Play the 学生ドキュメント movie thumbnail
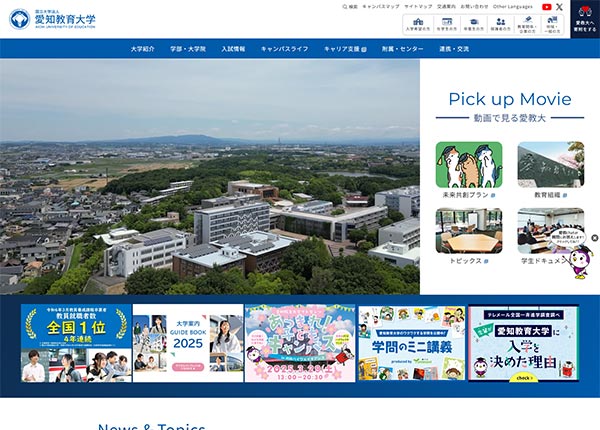The height and width of the screenshot is (430, 600). click(551, 231)
